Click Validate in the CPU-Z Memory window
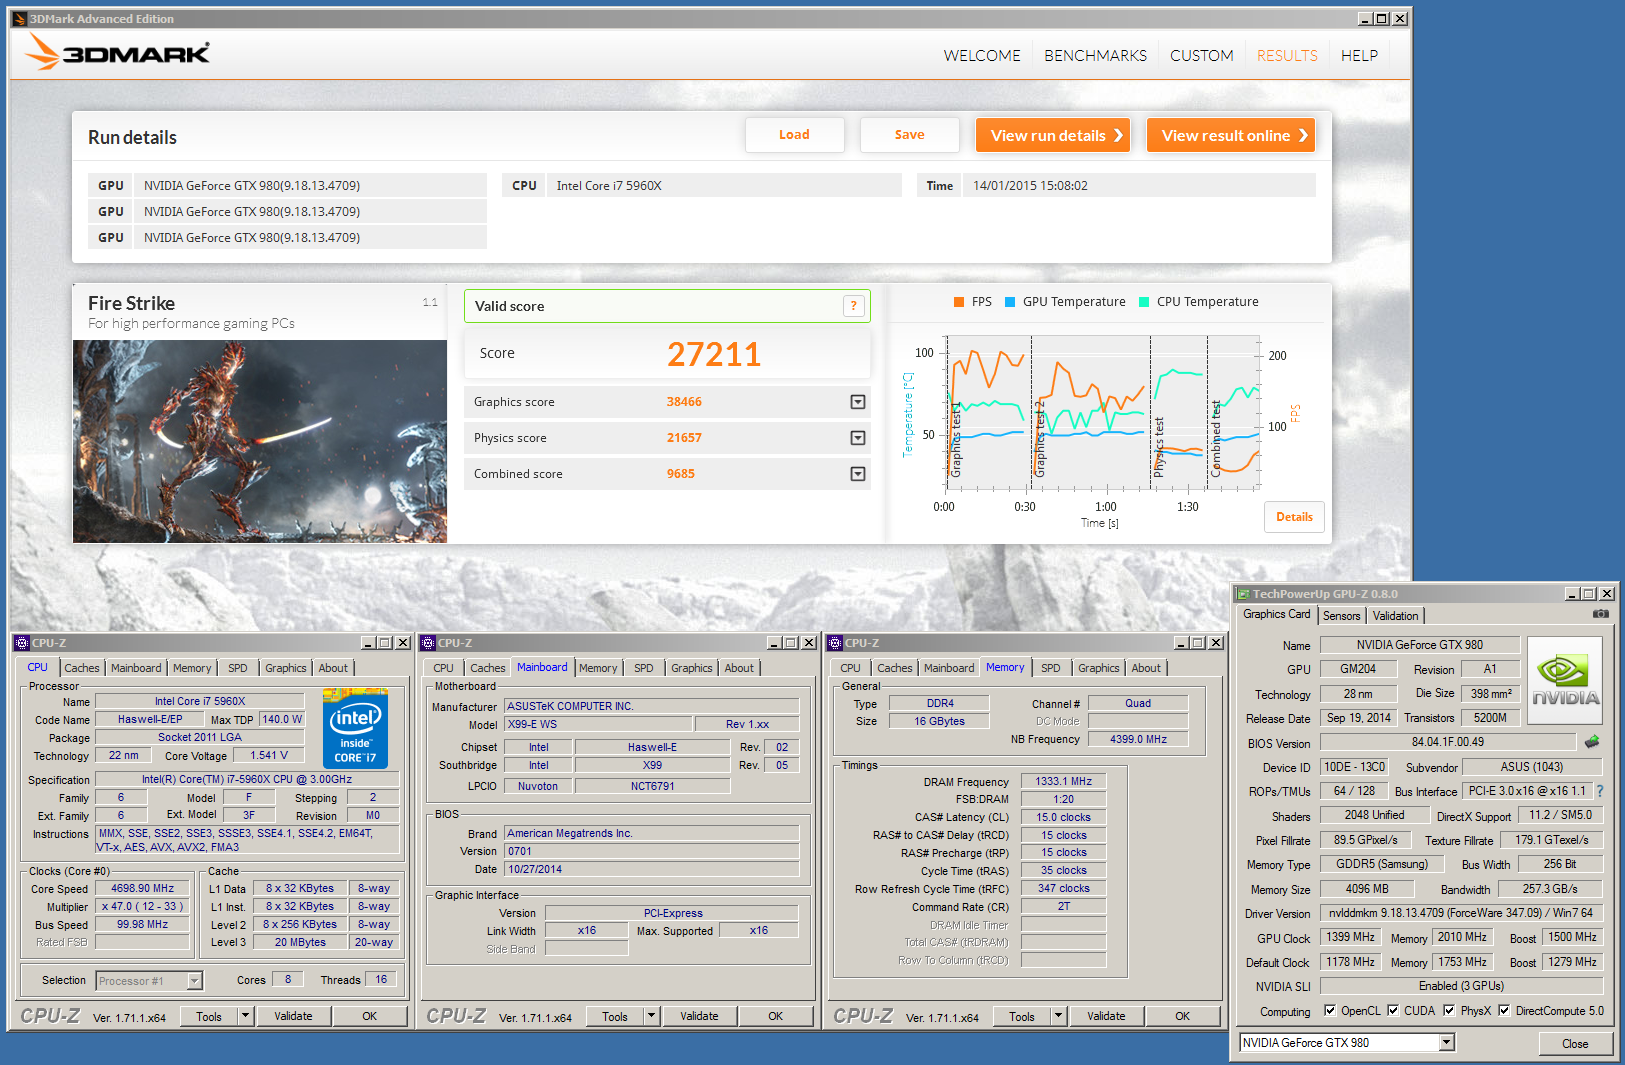1625x1065 pixels. point(1106,1016)
